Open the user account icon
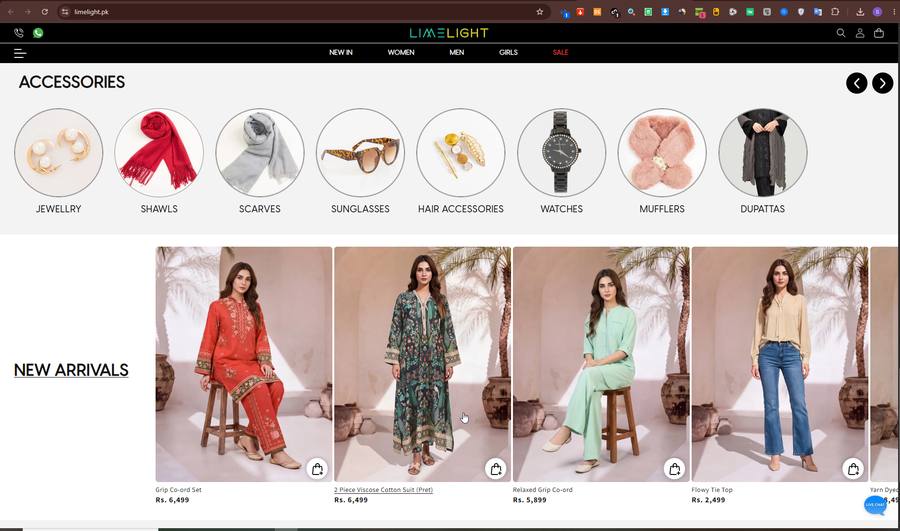This screenshot has width=900, height=531. pyautogui.click(x=860, y=33)
